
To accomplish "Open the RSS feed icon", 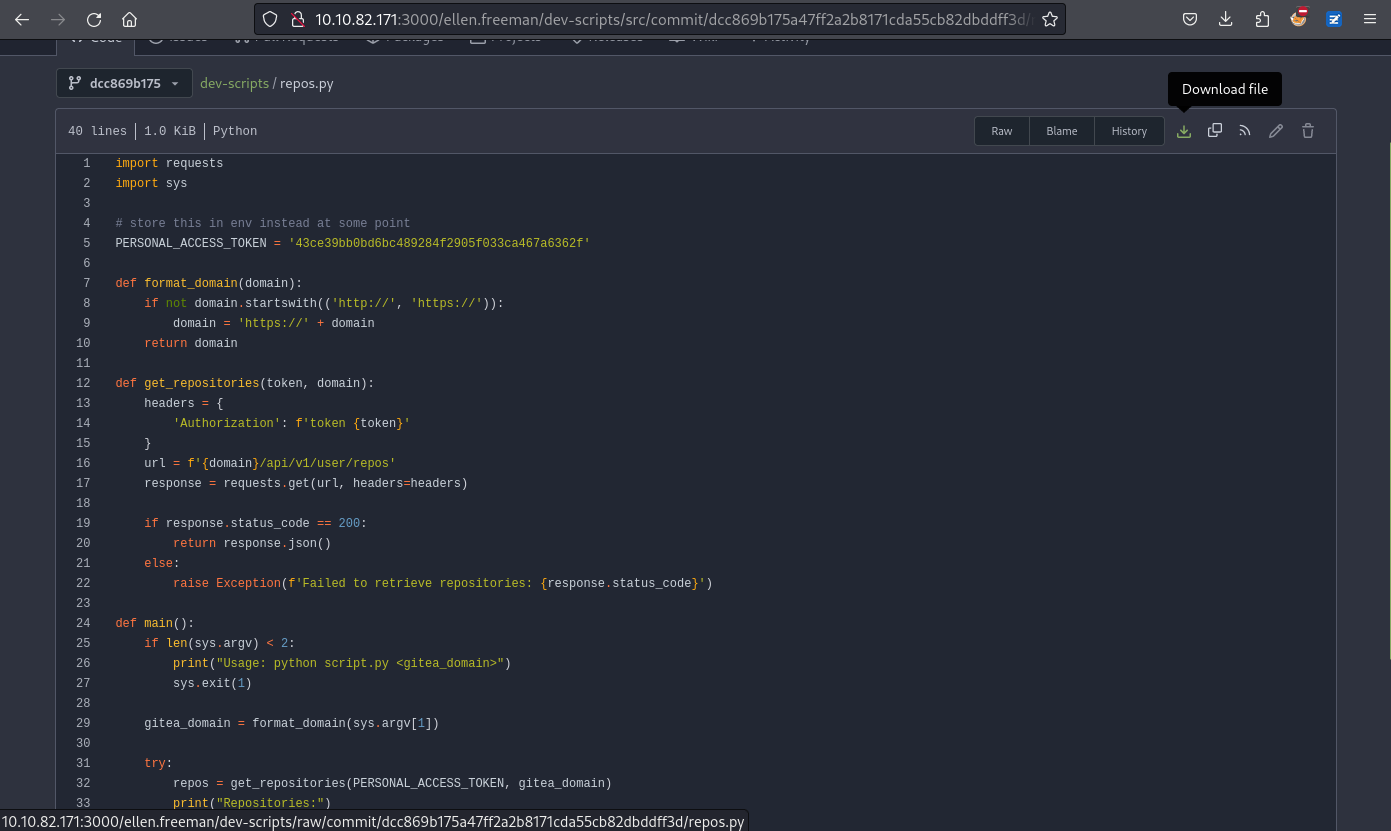I will coord(1245,131).
